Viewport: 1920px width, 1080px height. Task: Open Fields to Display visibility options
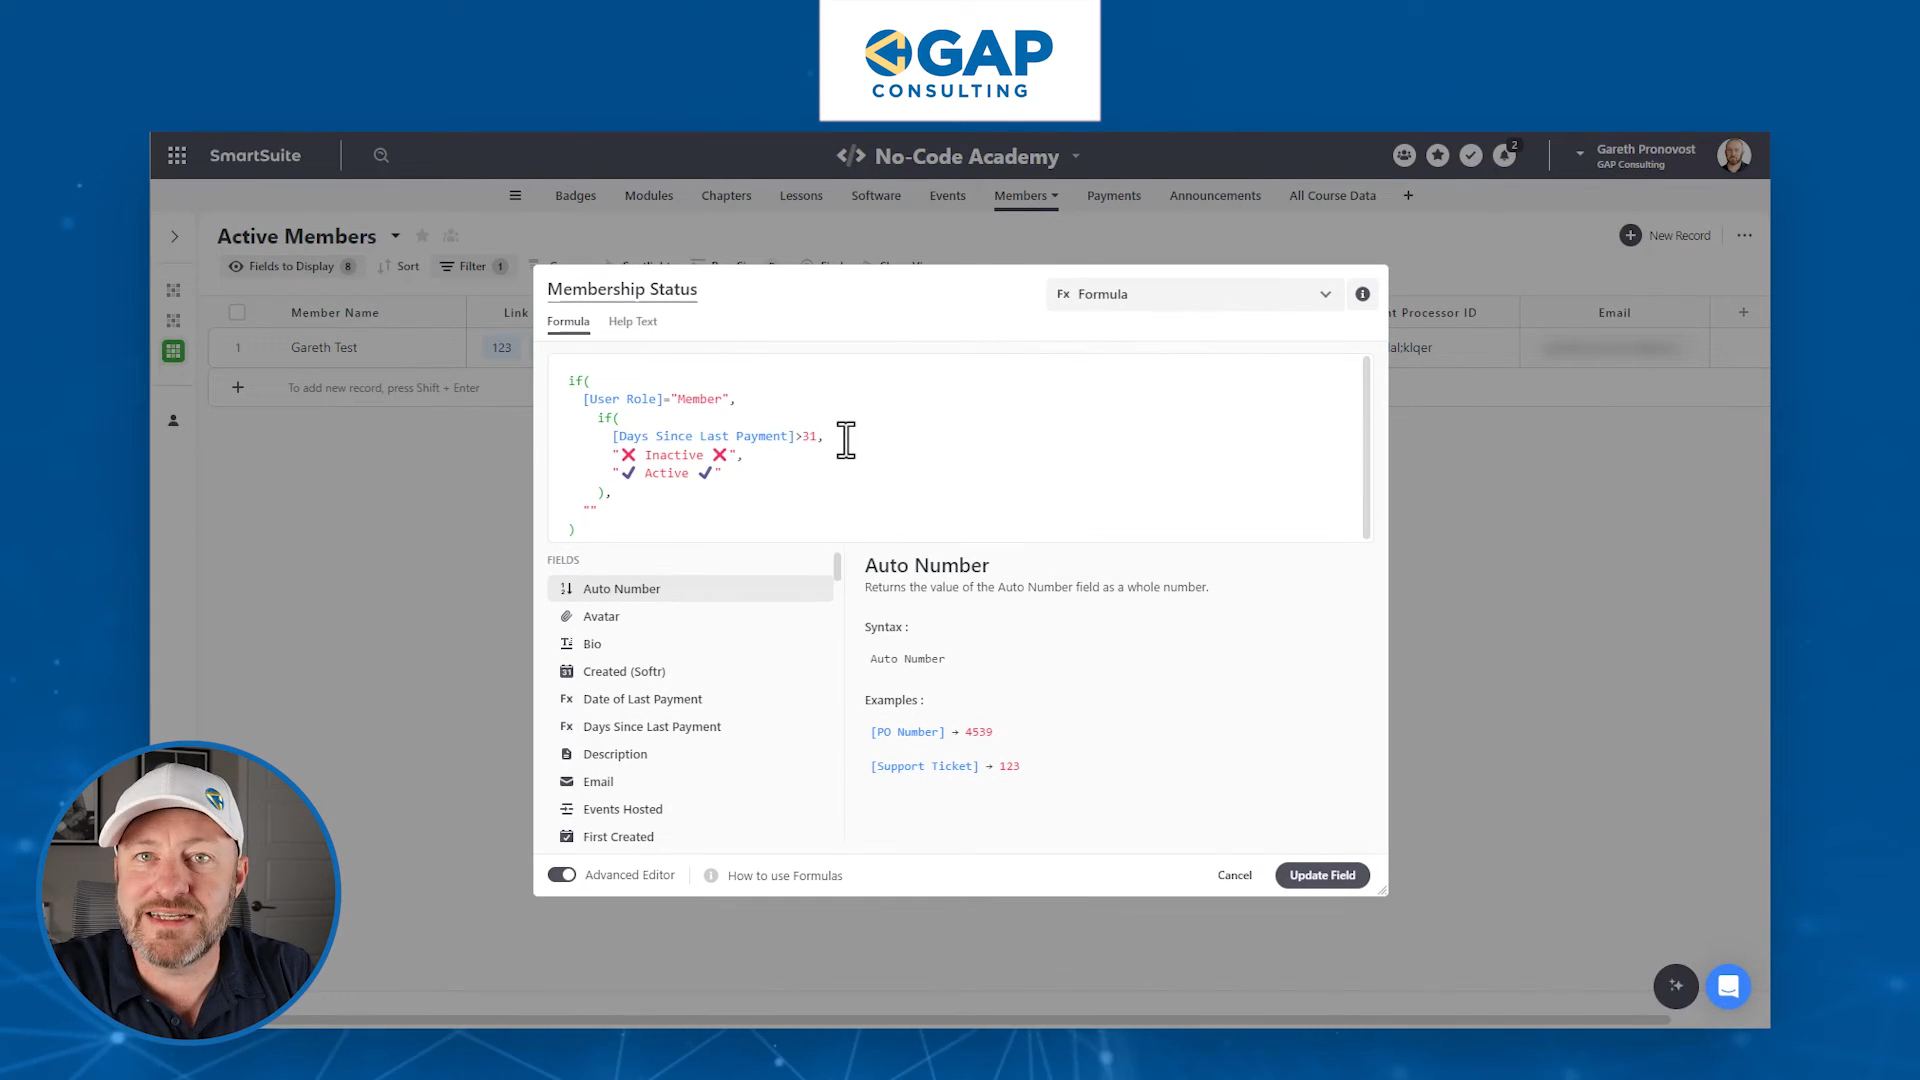pos(291,266)
